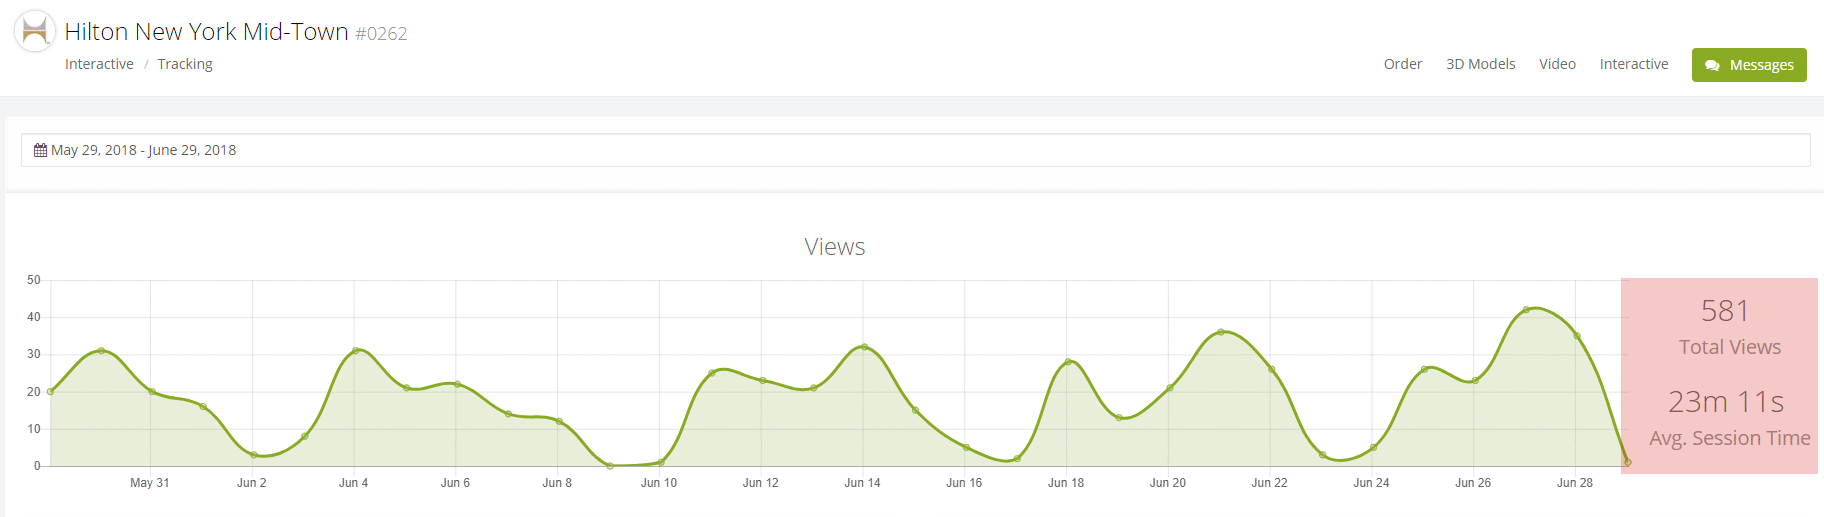Image resolution: width=1824 pixels, height=517 pixels.
Task: Open the date range picker field
Action: 915,150
